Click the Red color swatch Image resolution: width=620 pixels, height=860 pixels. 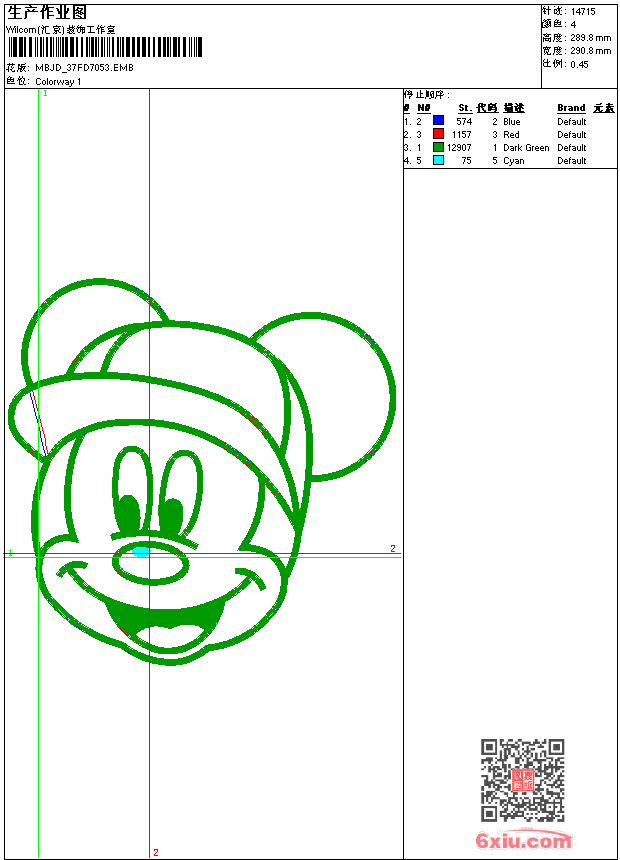(x=438, y=133)
